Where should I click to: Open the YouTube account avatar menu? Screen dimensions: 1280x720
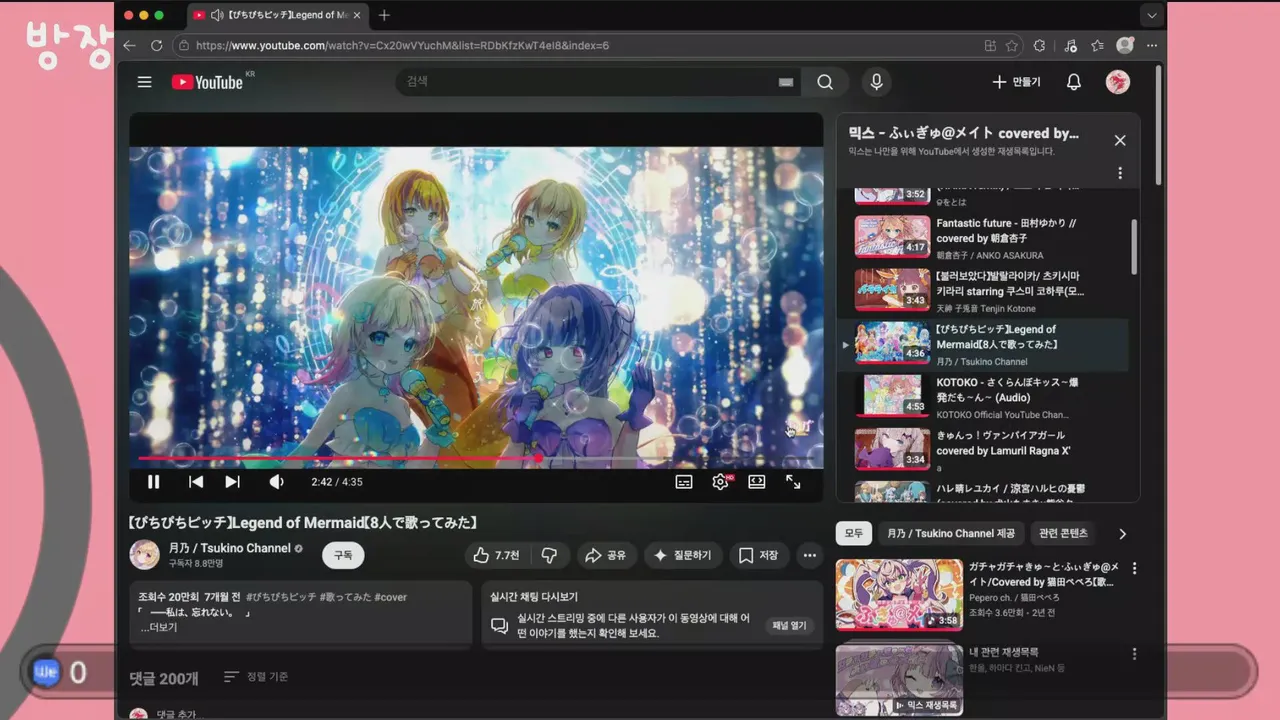(1118, 82)
